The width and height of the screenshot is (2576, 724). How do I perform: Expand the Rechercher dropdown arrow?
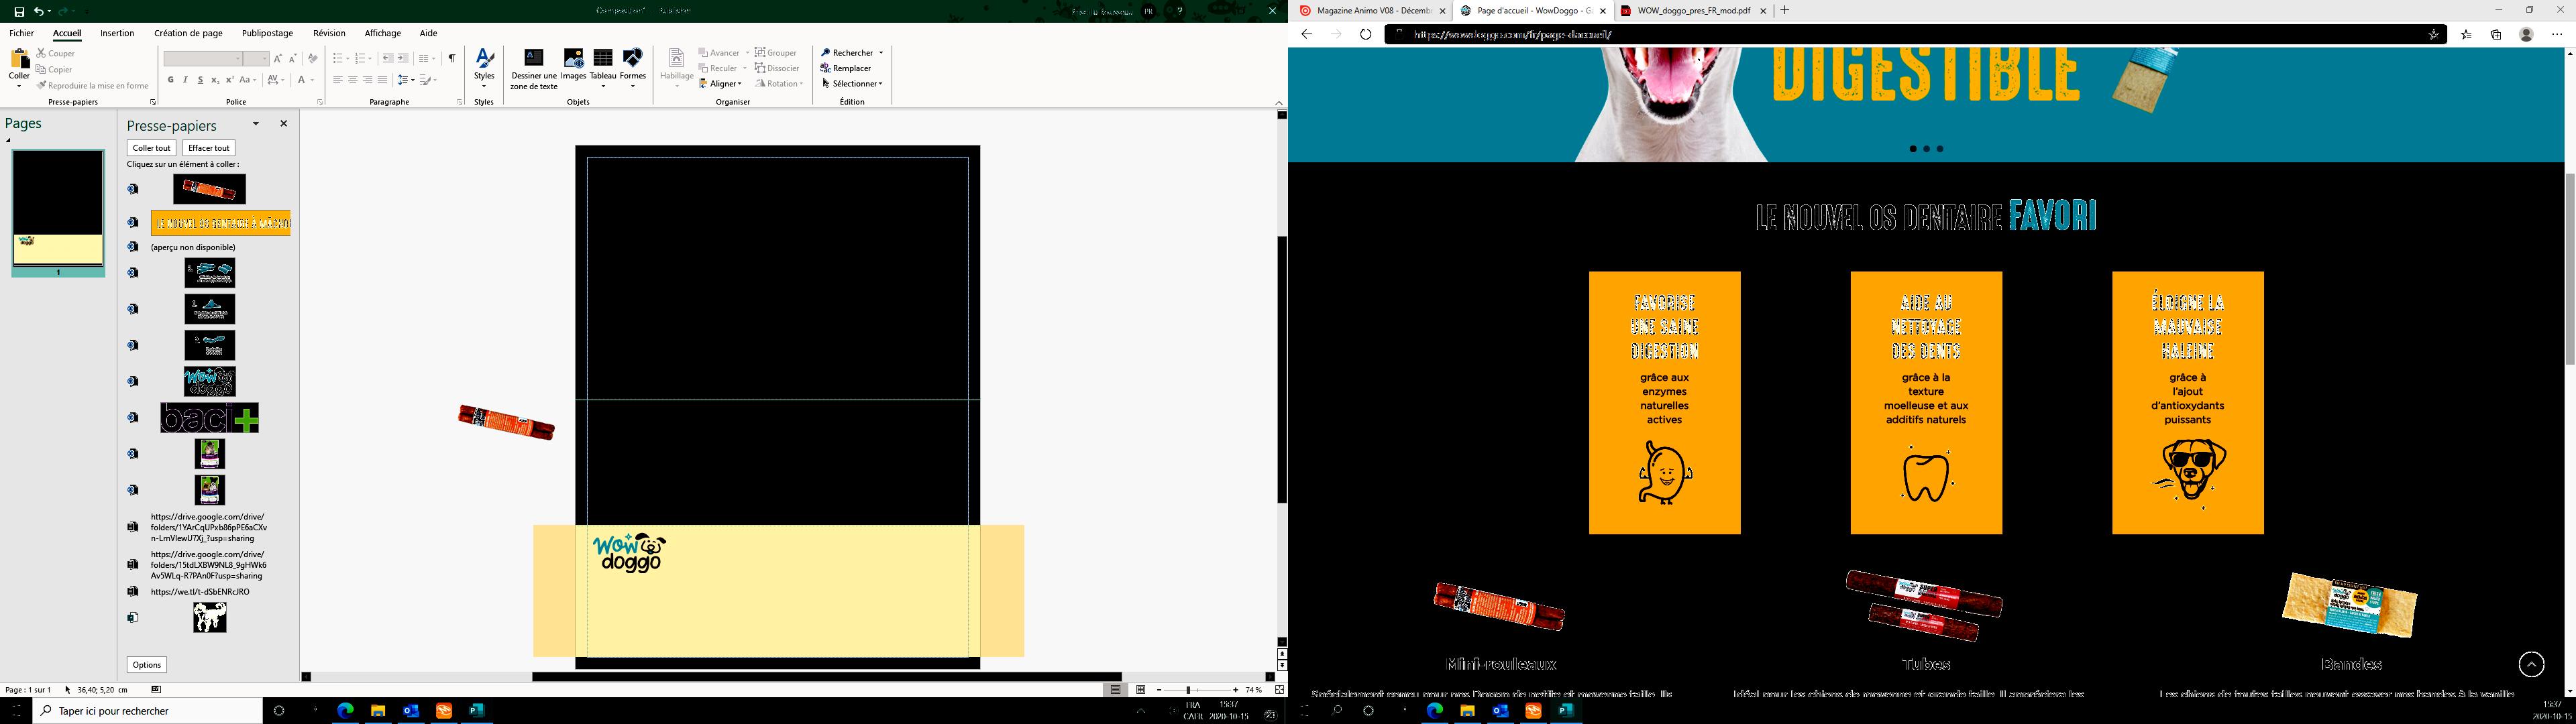(x=881, y=53)
